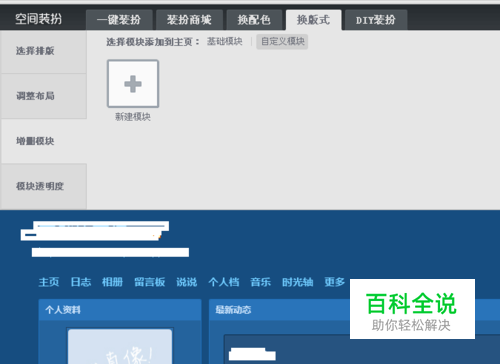The width and height of the screenshot is (500, 364).
Task: Switch to the 装扮商城 tab
Action: click(189, 20)
